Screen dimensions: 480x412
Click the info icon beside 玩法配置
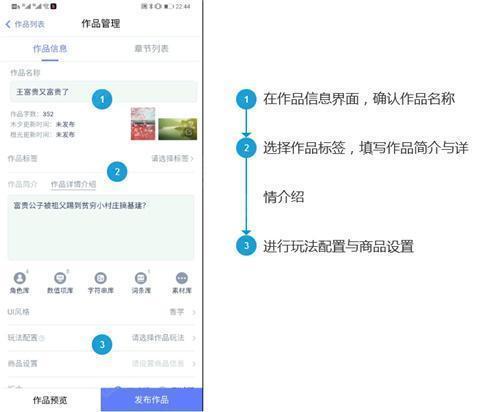[42, 338]
